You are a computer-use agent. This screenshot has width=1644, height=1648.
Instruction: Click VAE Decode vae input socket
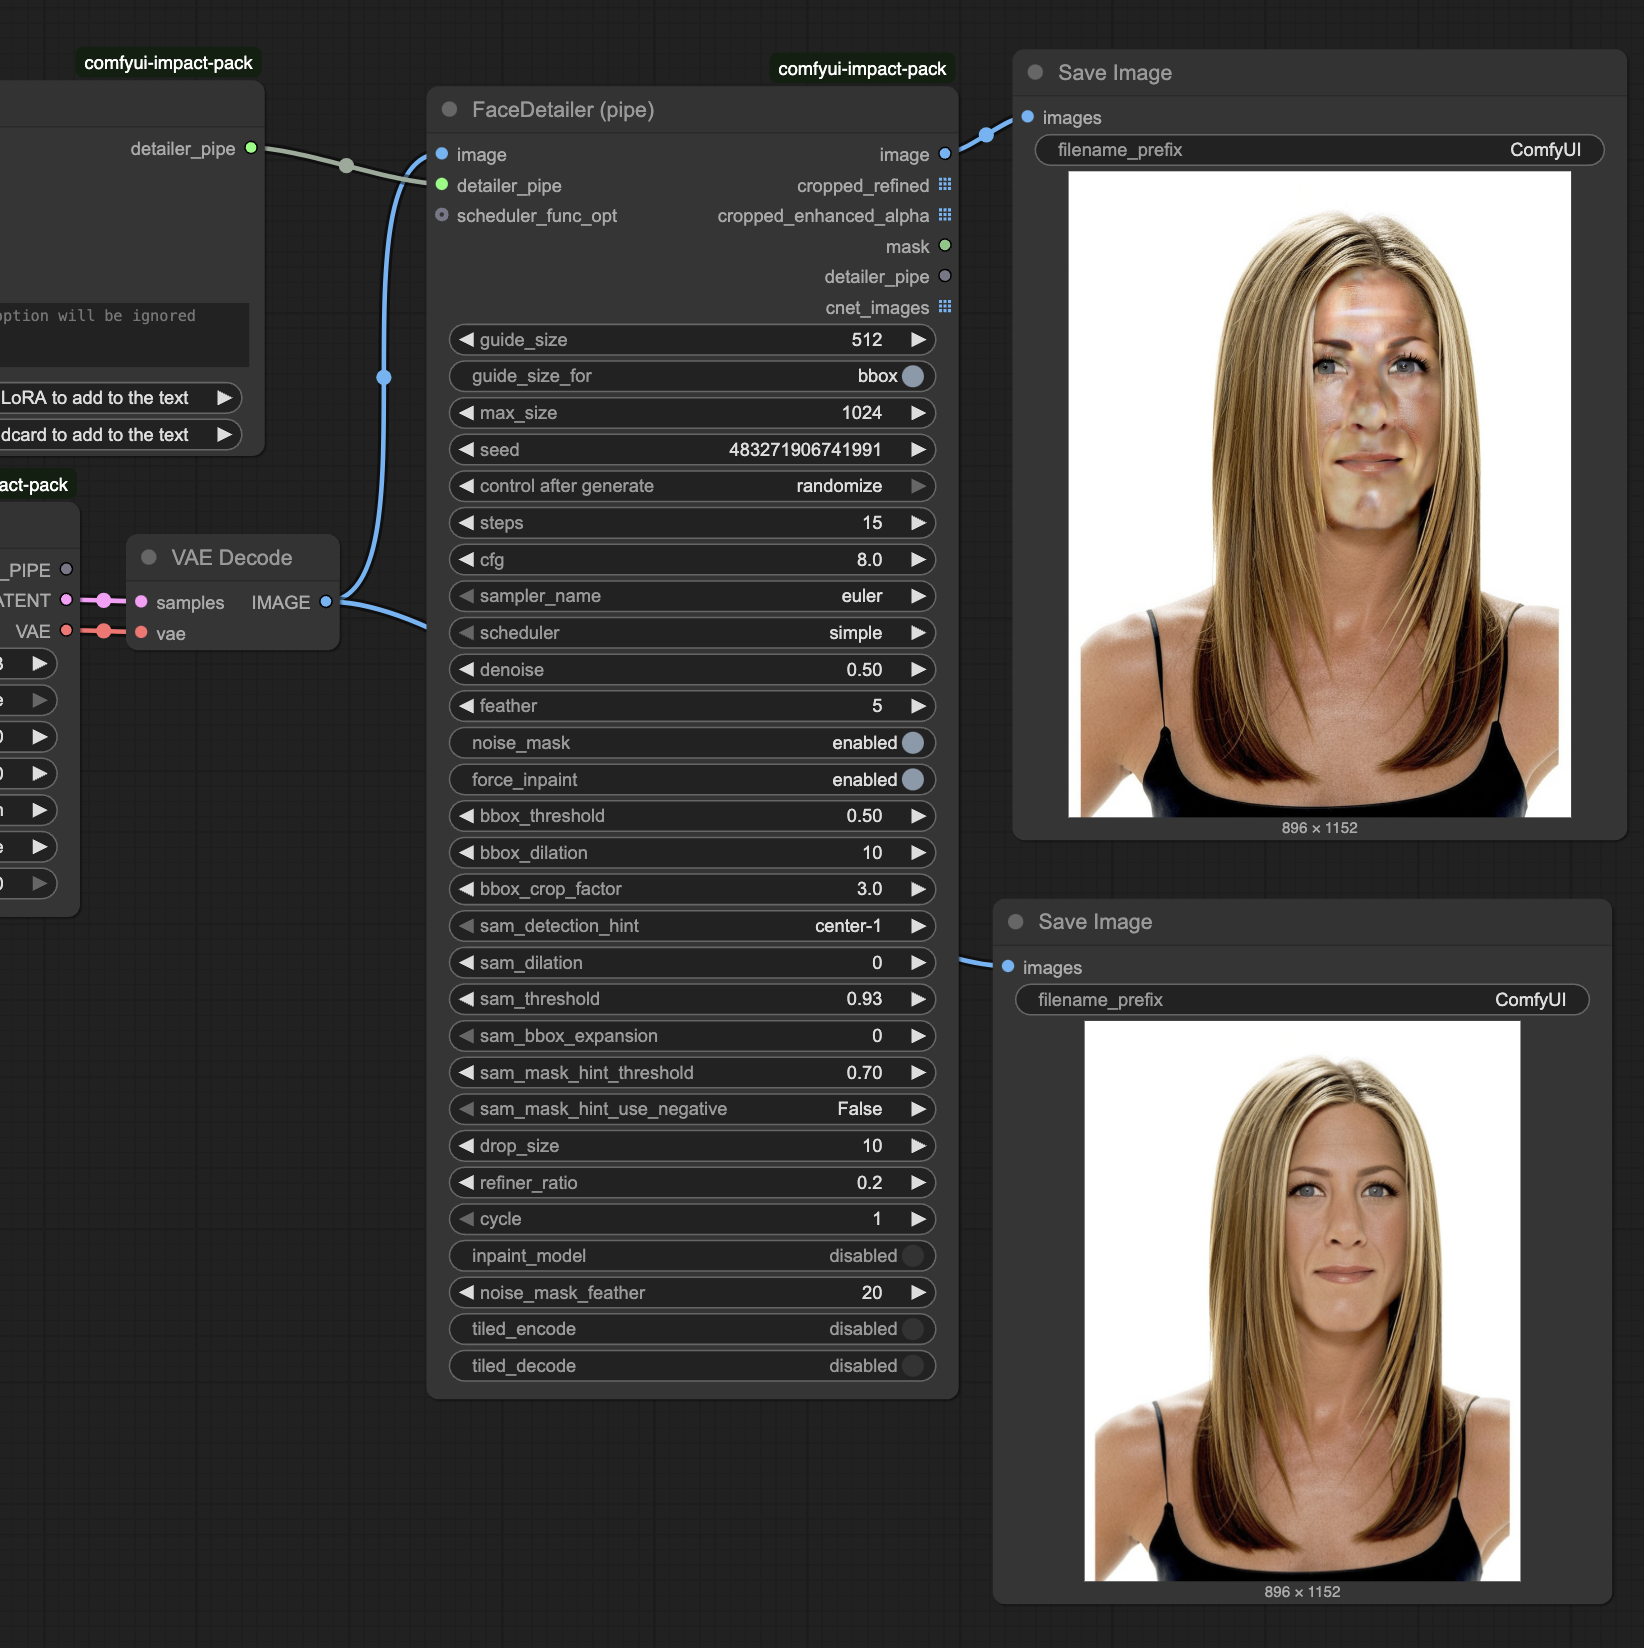point(141,632)
